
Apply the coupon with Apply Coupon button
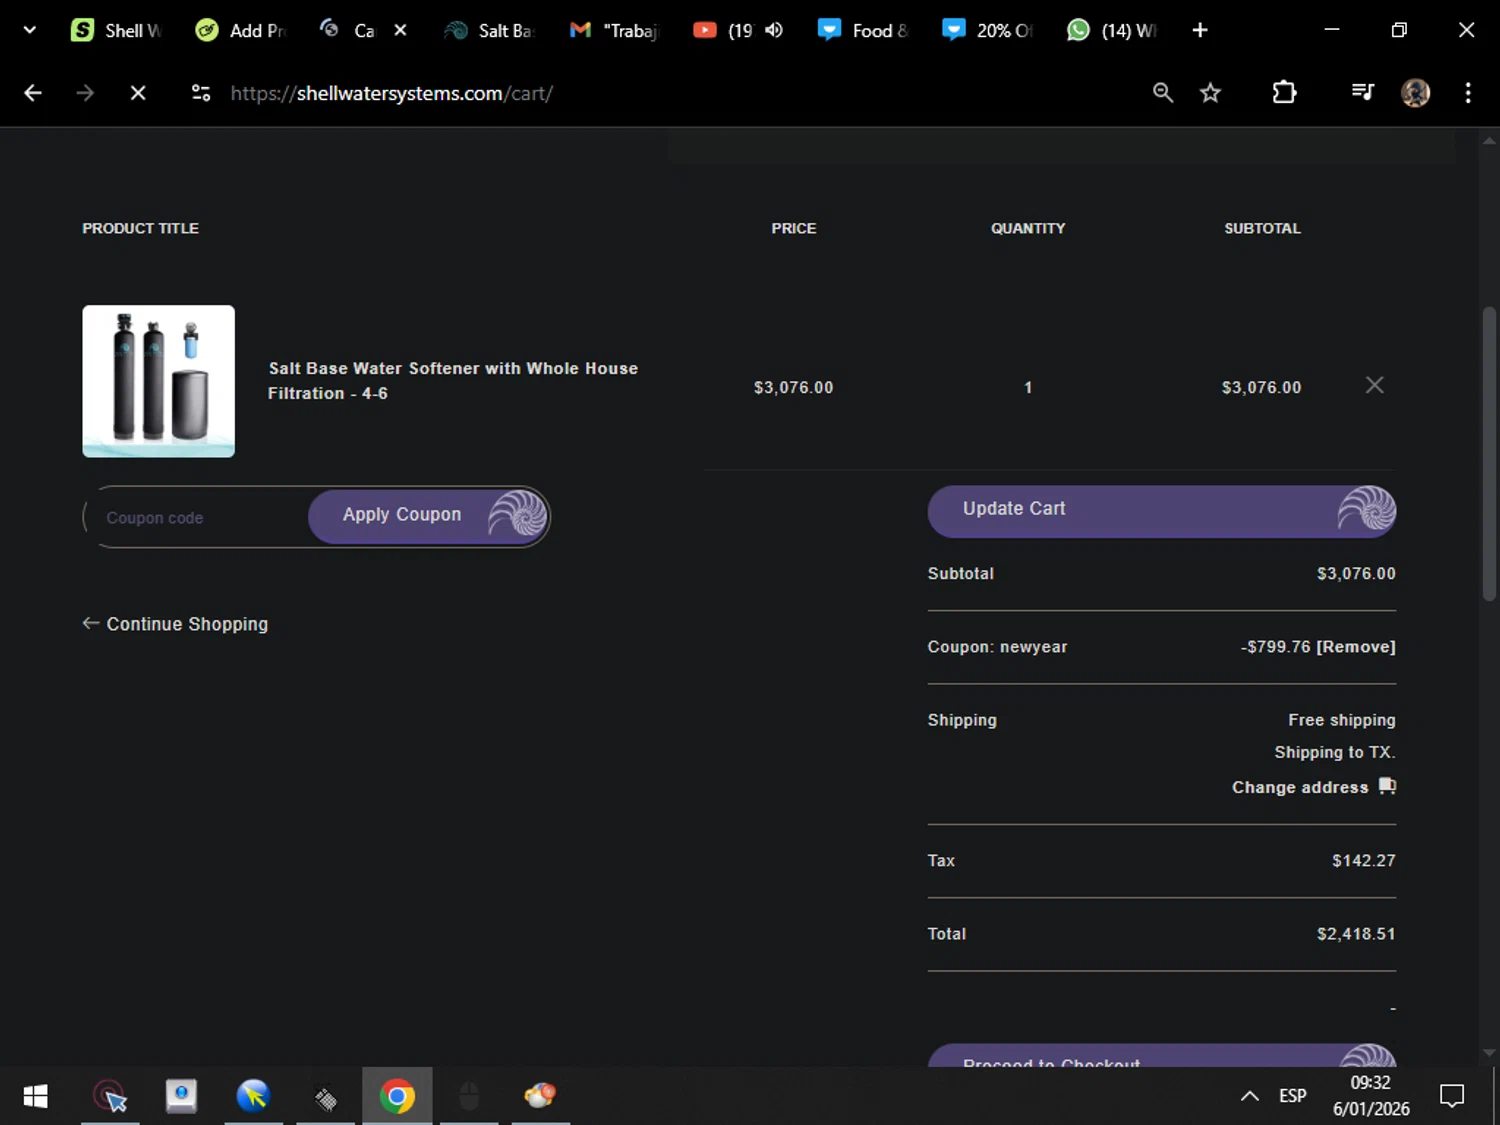pos(428,516)
